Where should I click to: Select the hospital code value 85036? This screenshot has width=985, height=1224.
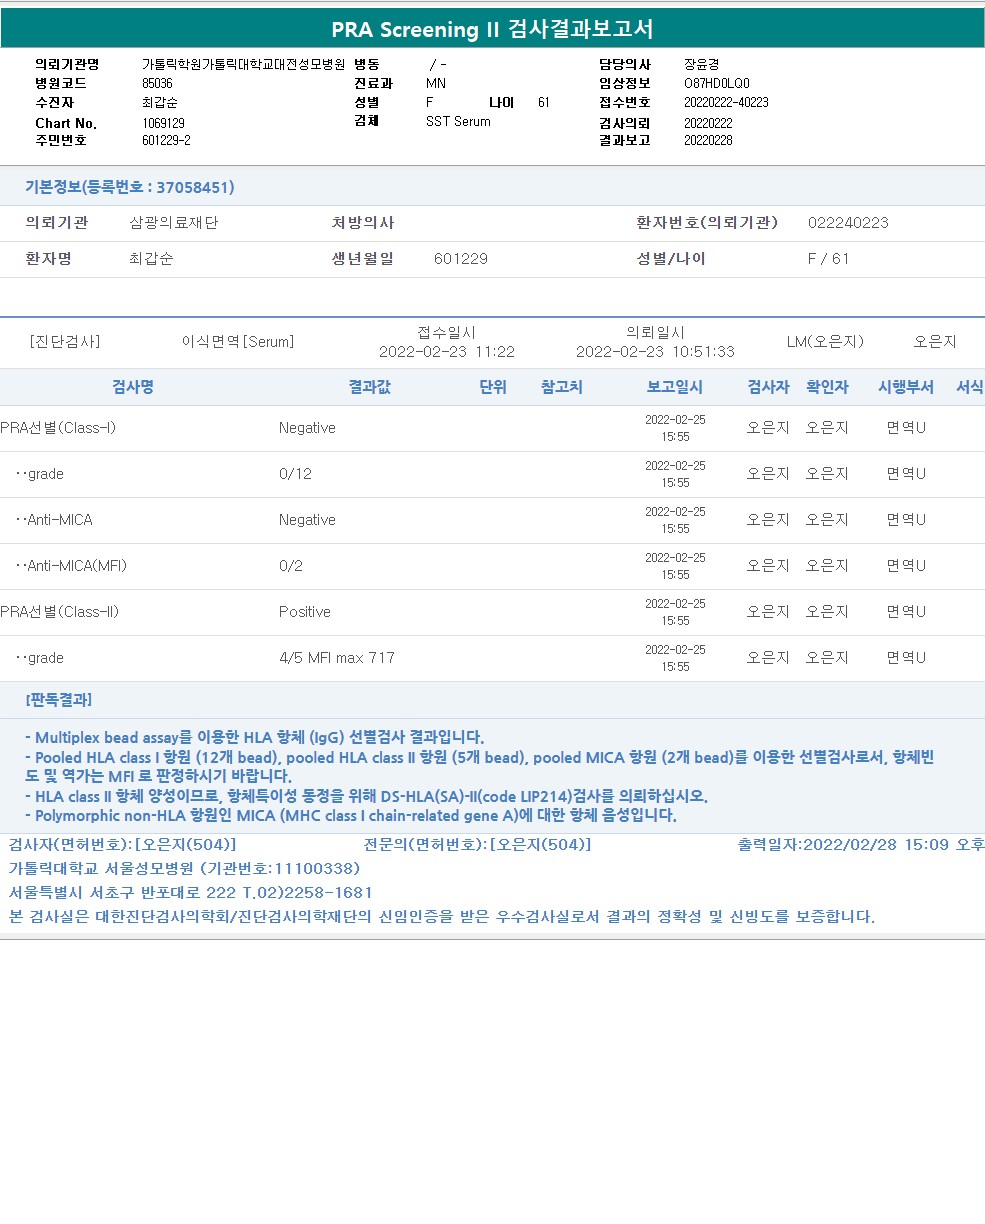157,84
